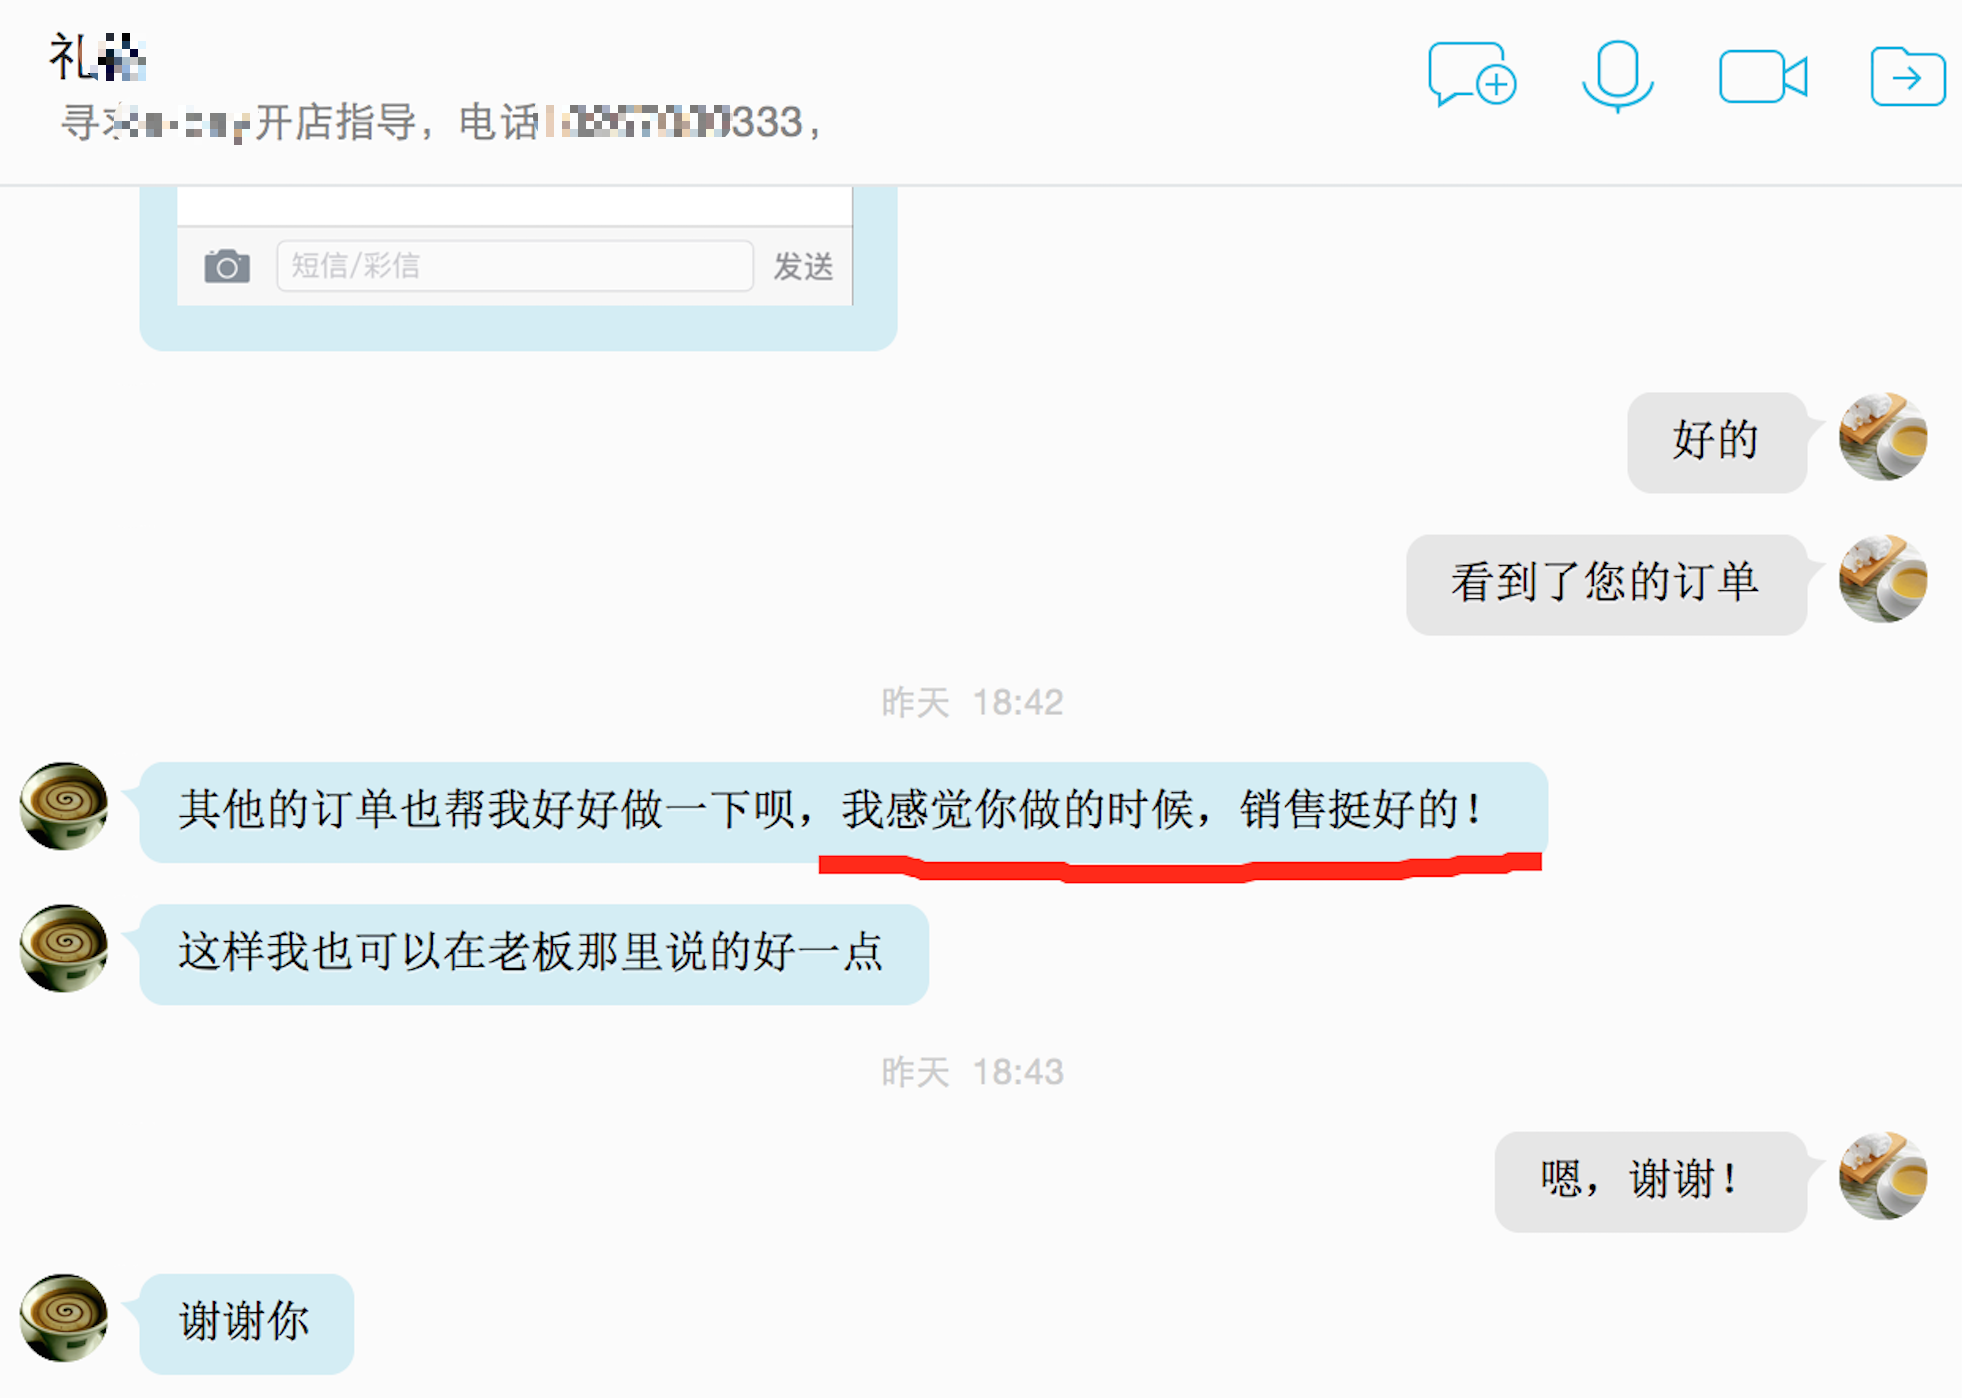Click the contact signature with phone number

point(441,123)
